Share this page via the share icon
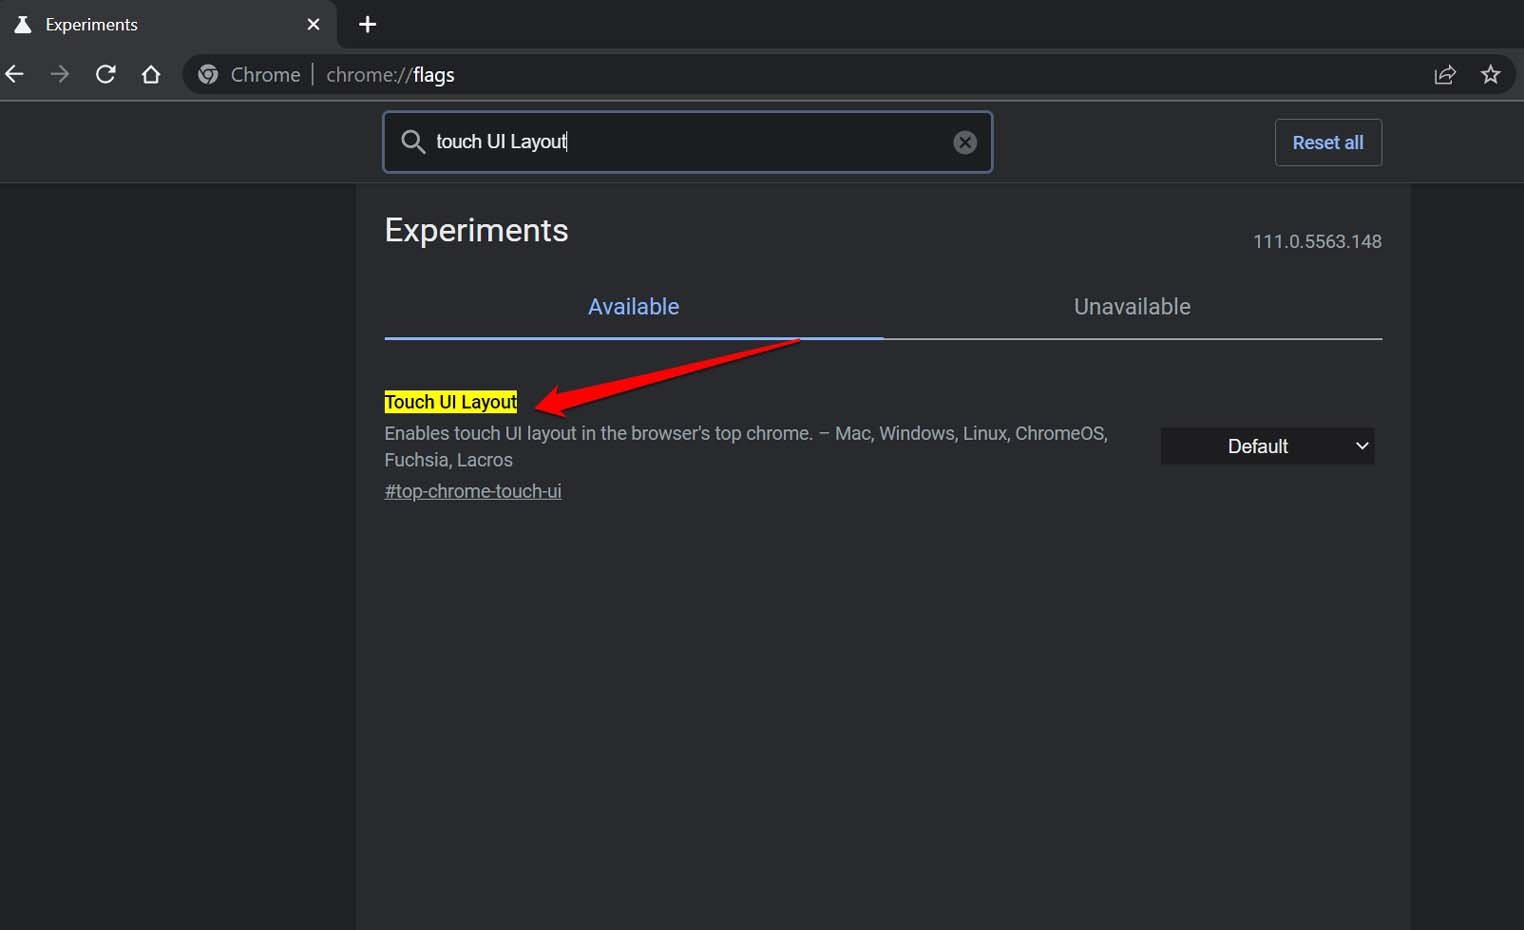Screen dimensions: 1524x930 tap(1445, 75)
